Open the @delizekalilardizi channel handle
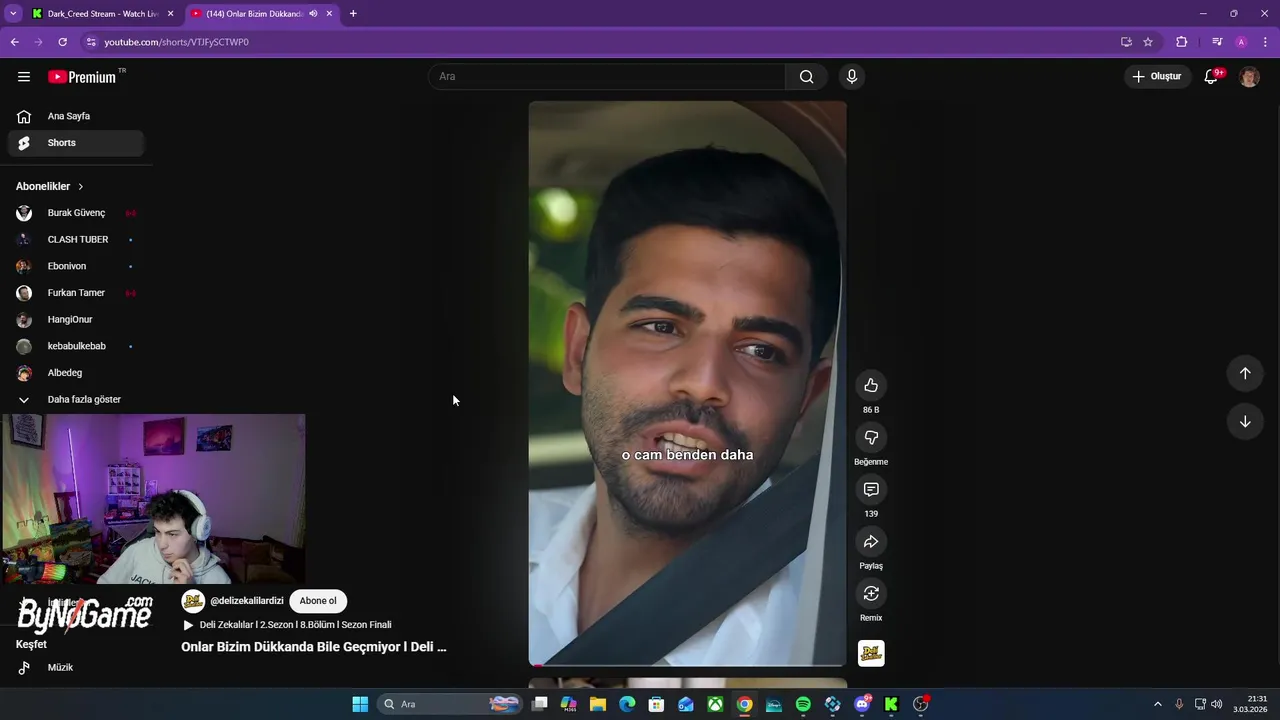This screenshot has width=1280, height=720. (247, 601)
